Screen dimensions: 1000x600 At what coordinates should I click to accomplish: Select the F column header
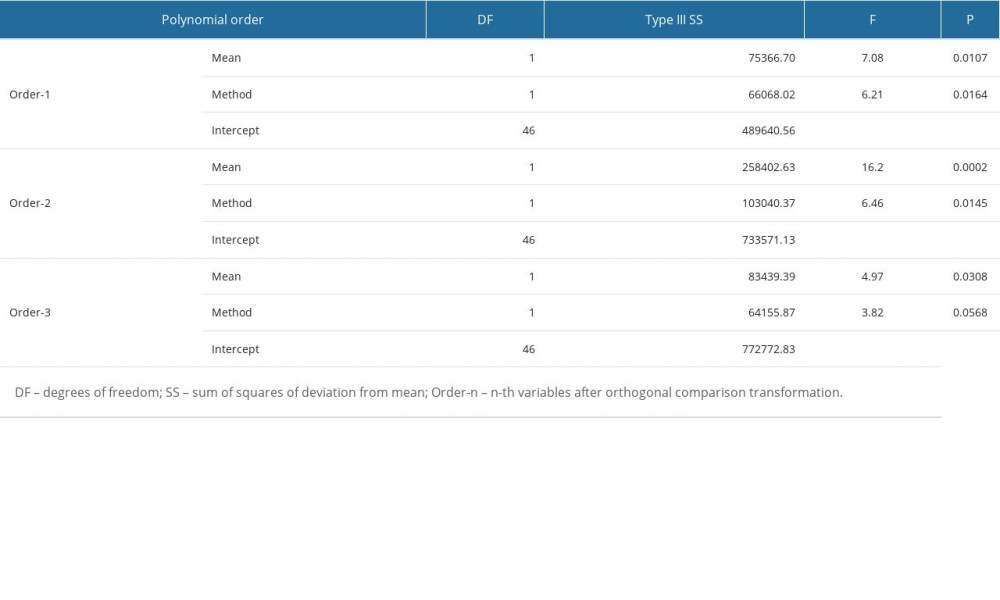[872, 19]
